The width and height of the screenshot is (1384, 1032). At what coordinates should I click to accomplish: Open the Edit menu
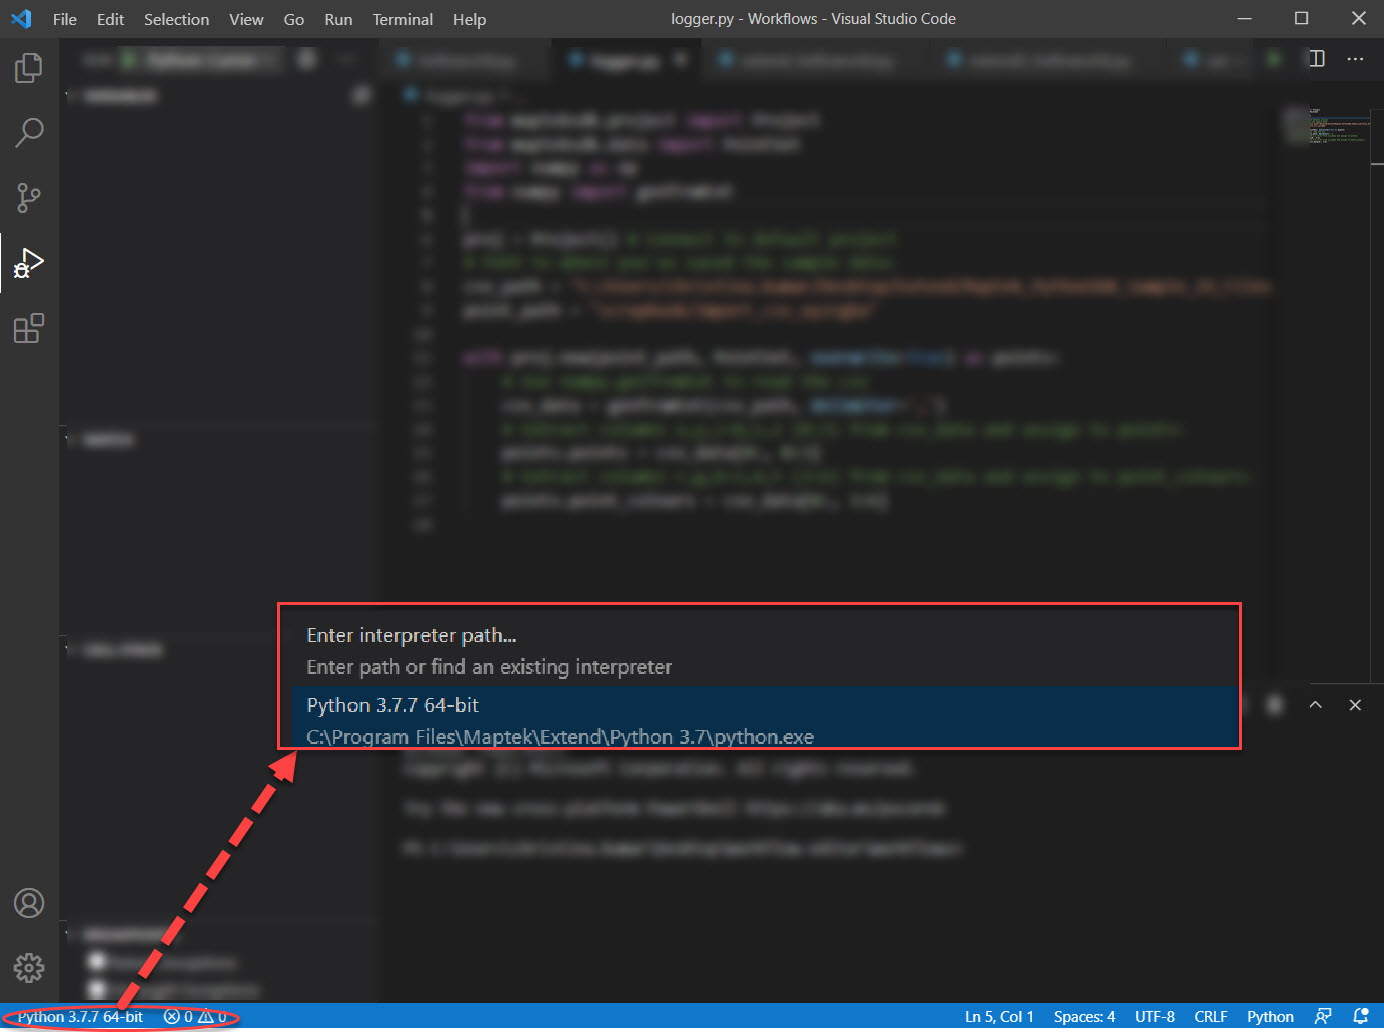111,19
